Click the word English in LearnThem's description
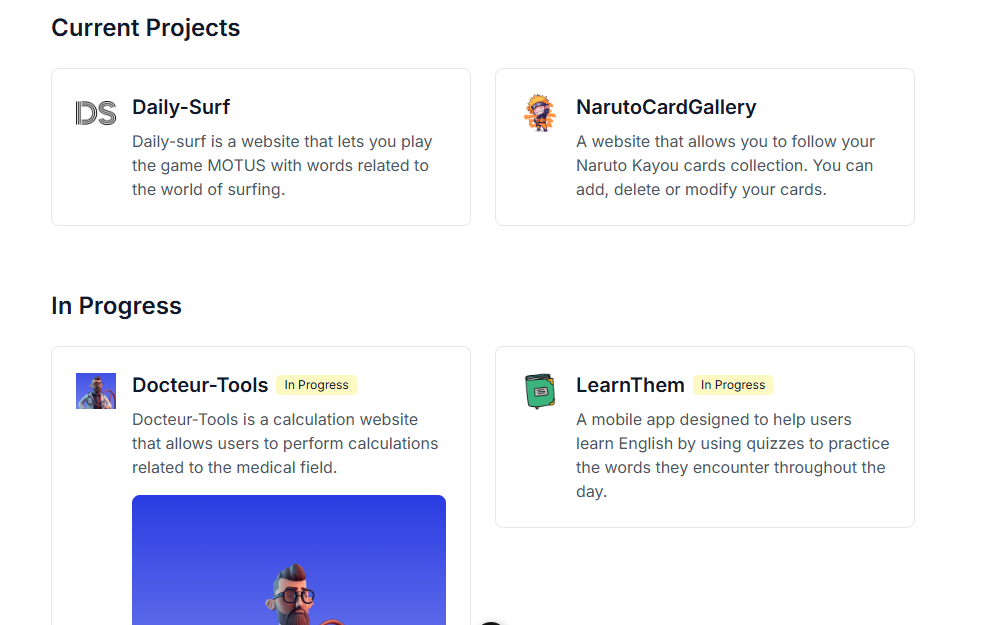 click(653, 444)
